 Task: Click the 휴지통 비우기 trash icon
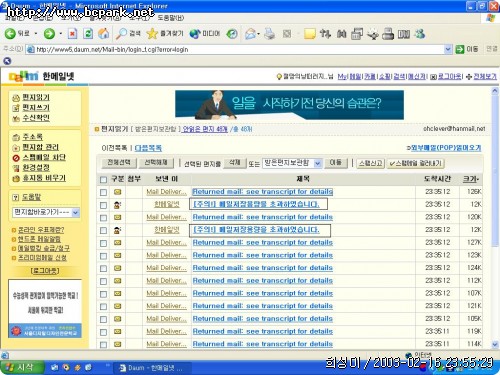pyautogui.click(x=16, y=178)
